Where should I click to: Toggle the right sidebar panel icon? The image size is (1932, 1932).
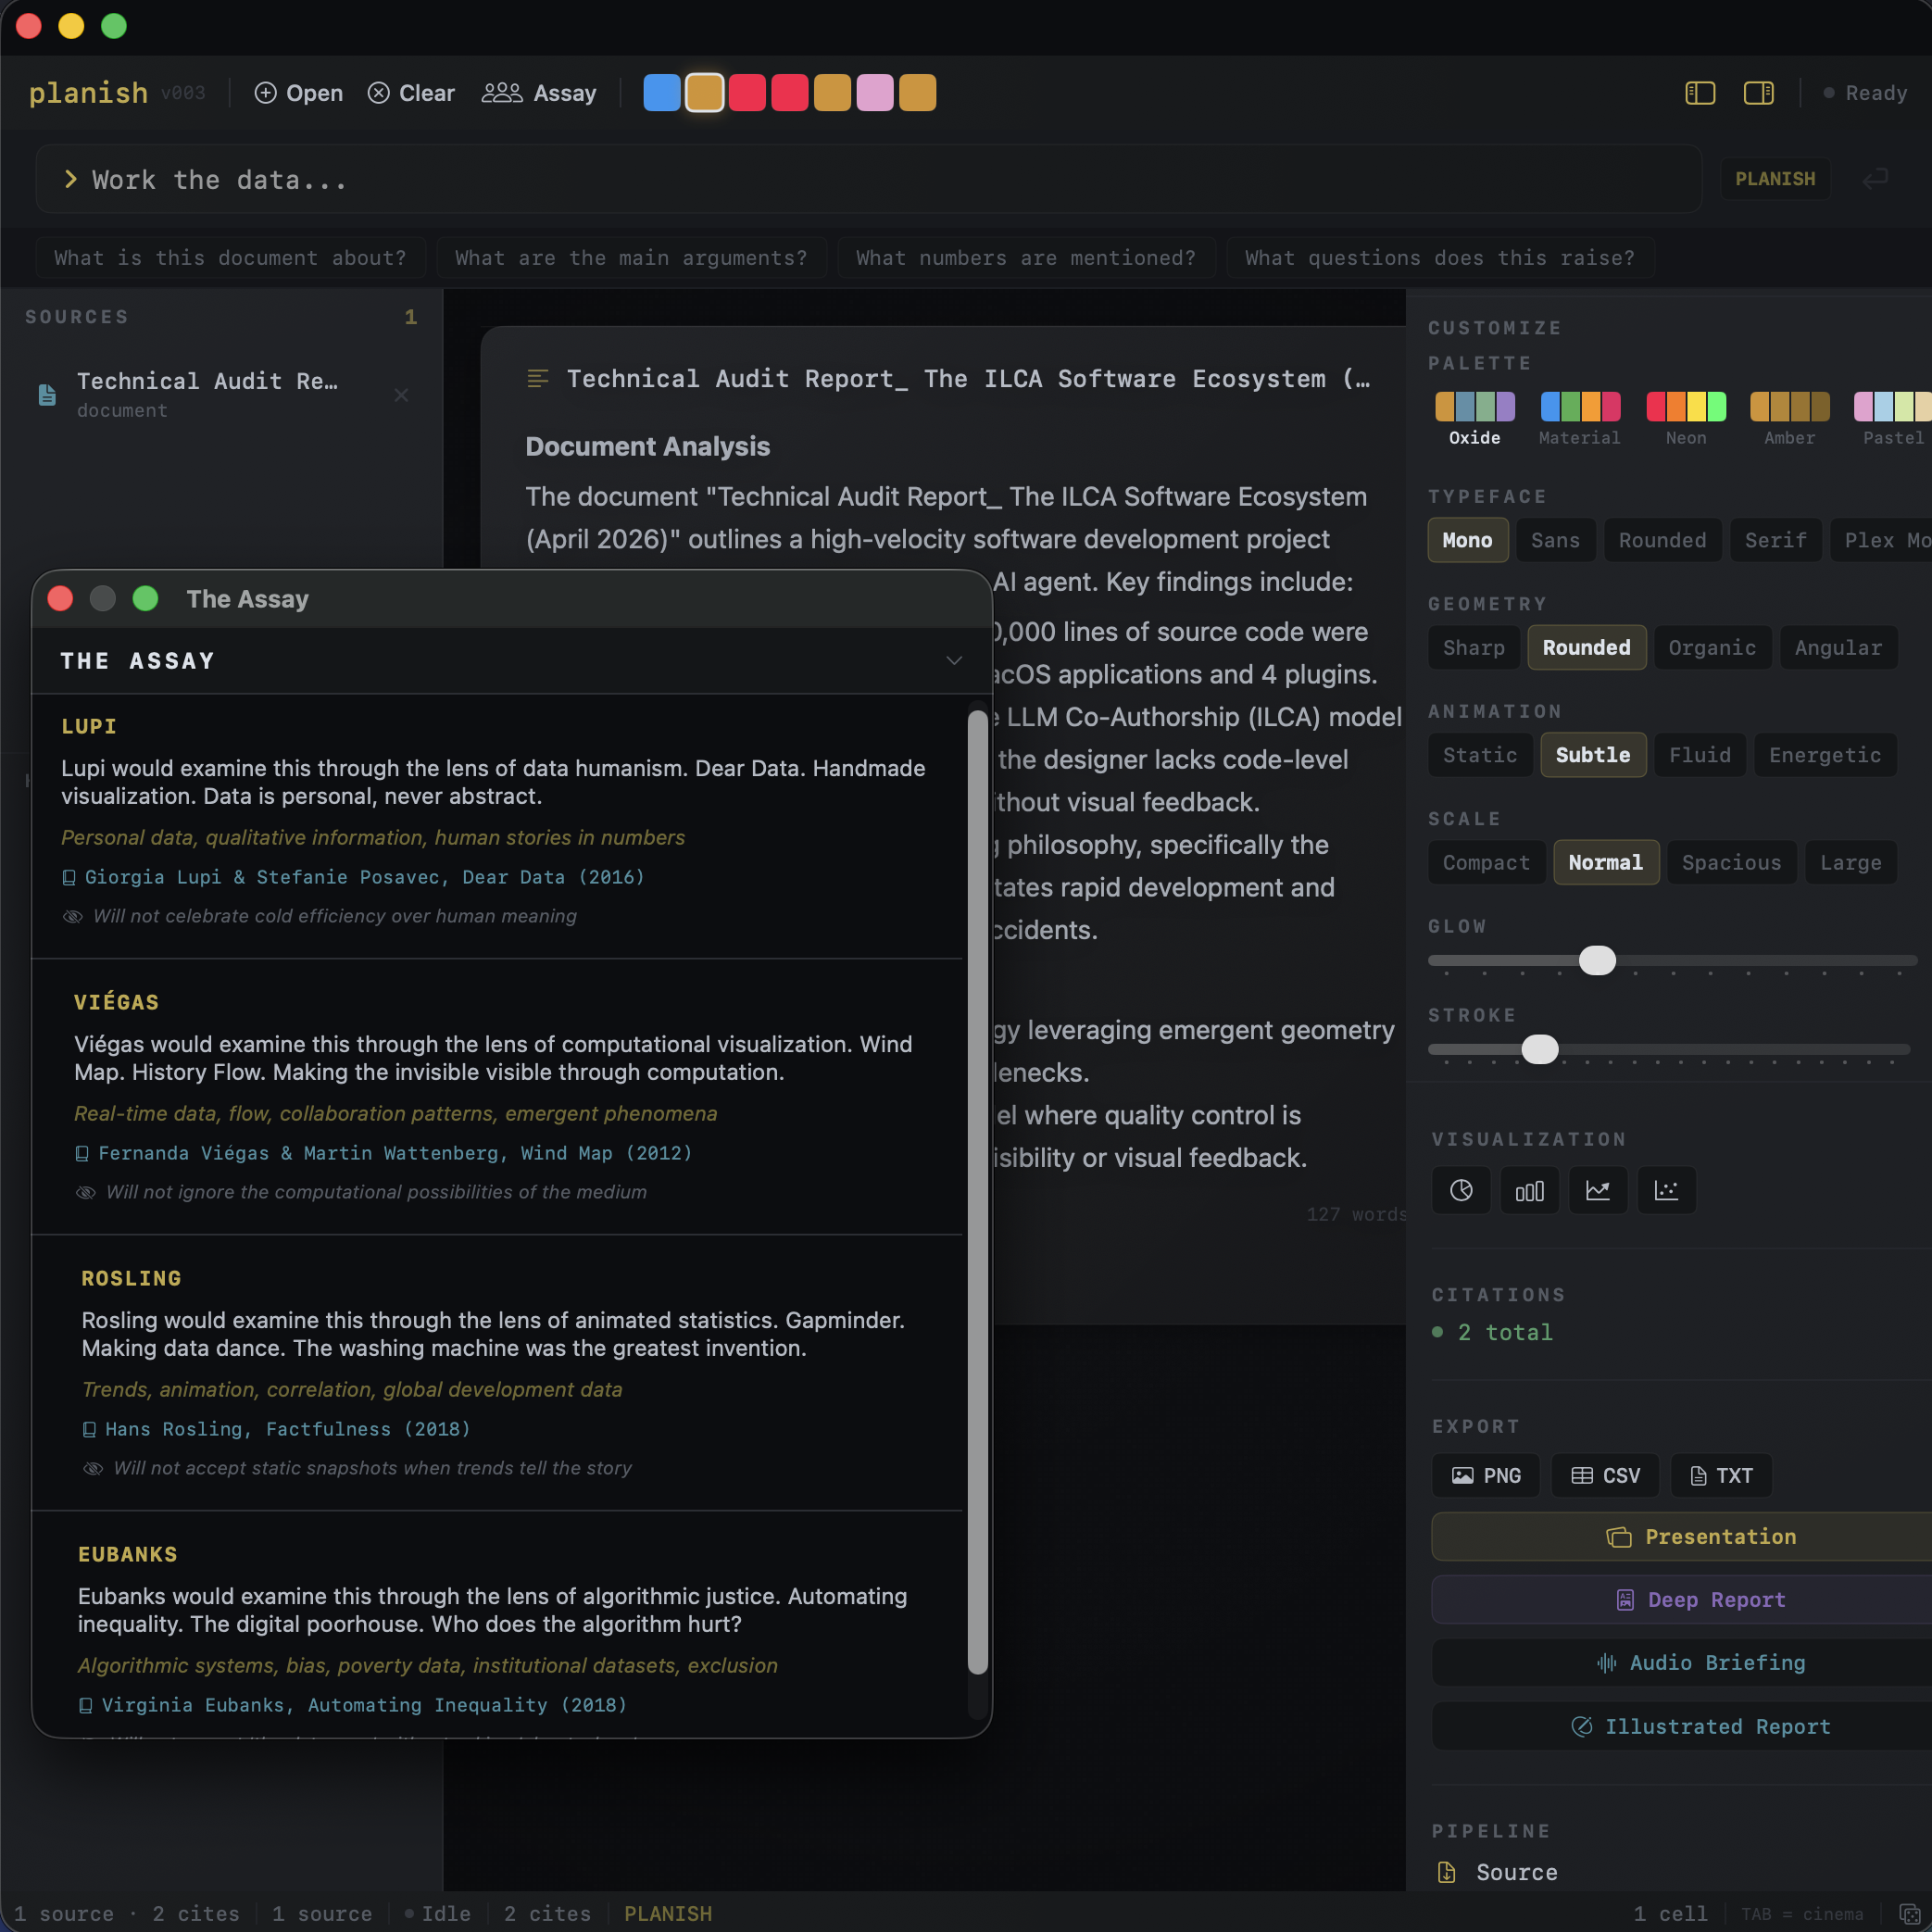tap(1759, 92)
